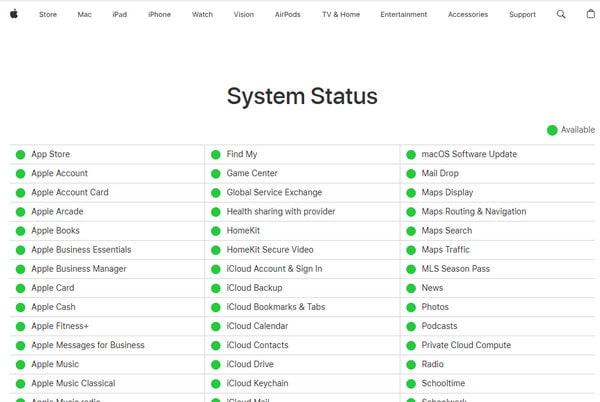Click the status dot beside Game Center
This screenshot has width=600, height=402.
[x=216, y=174]
